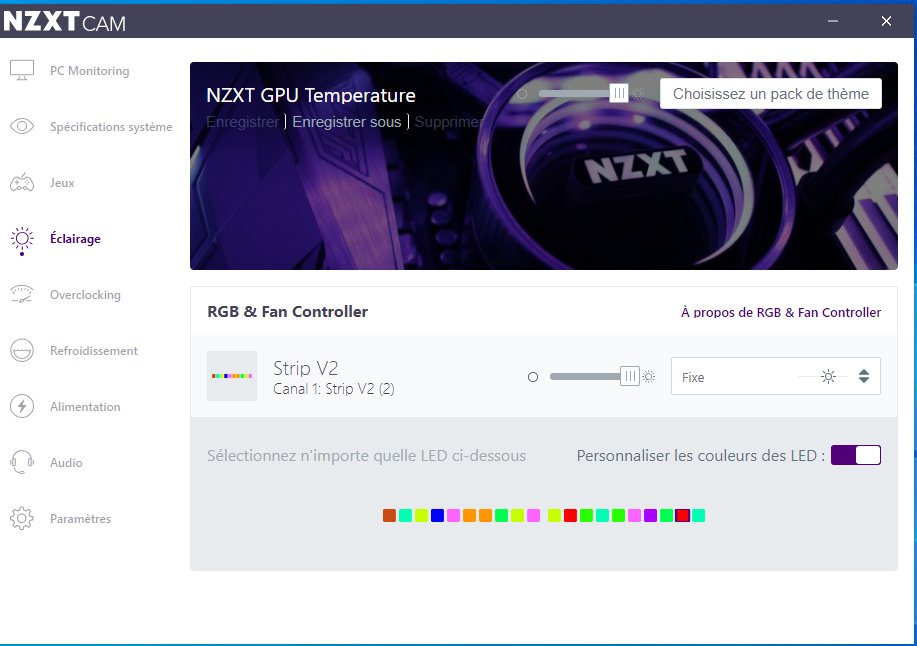Click the Fixe dropdown up-down arrows
Viewport: 917px width, 646px height.
[864, 377]
